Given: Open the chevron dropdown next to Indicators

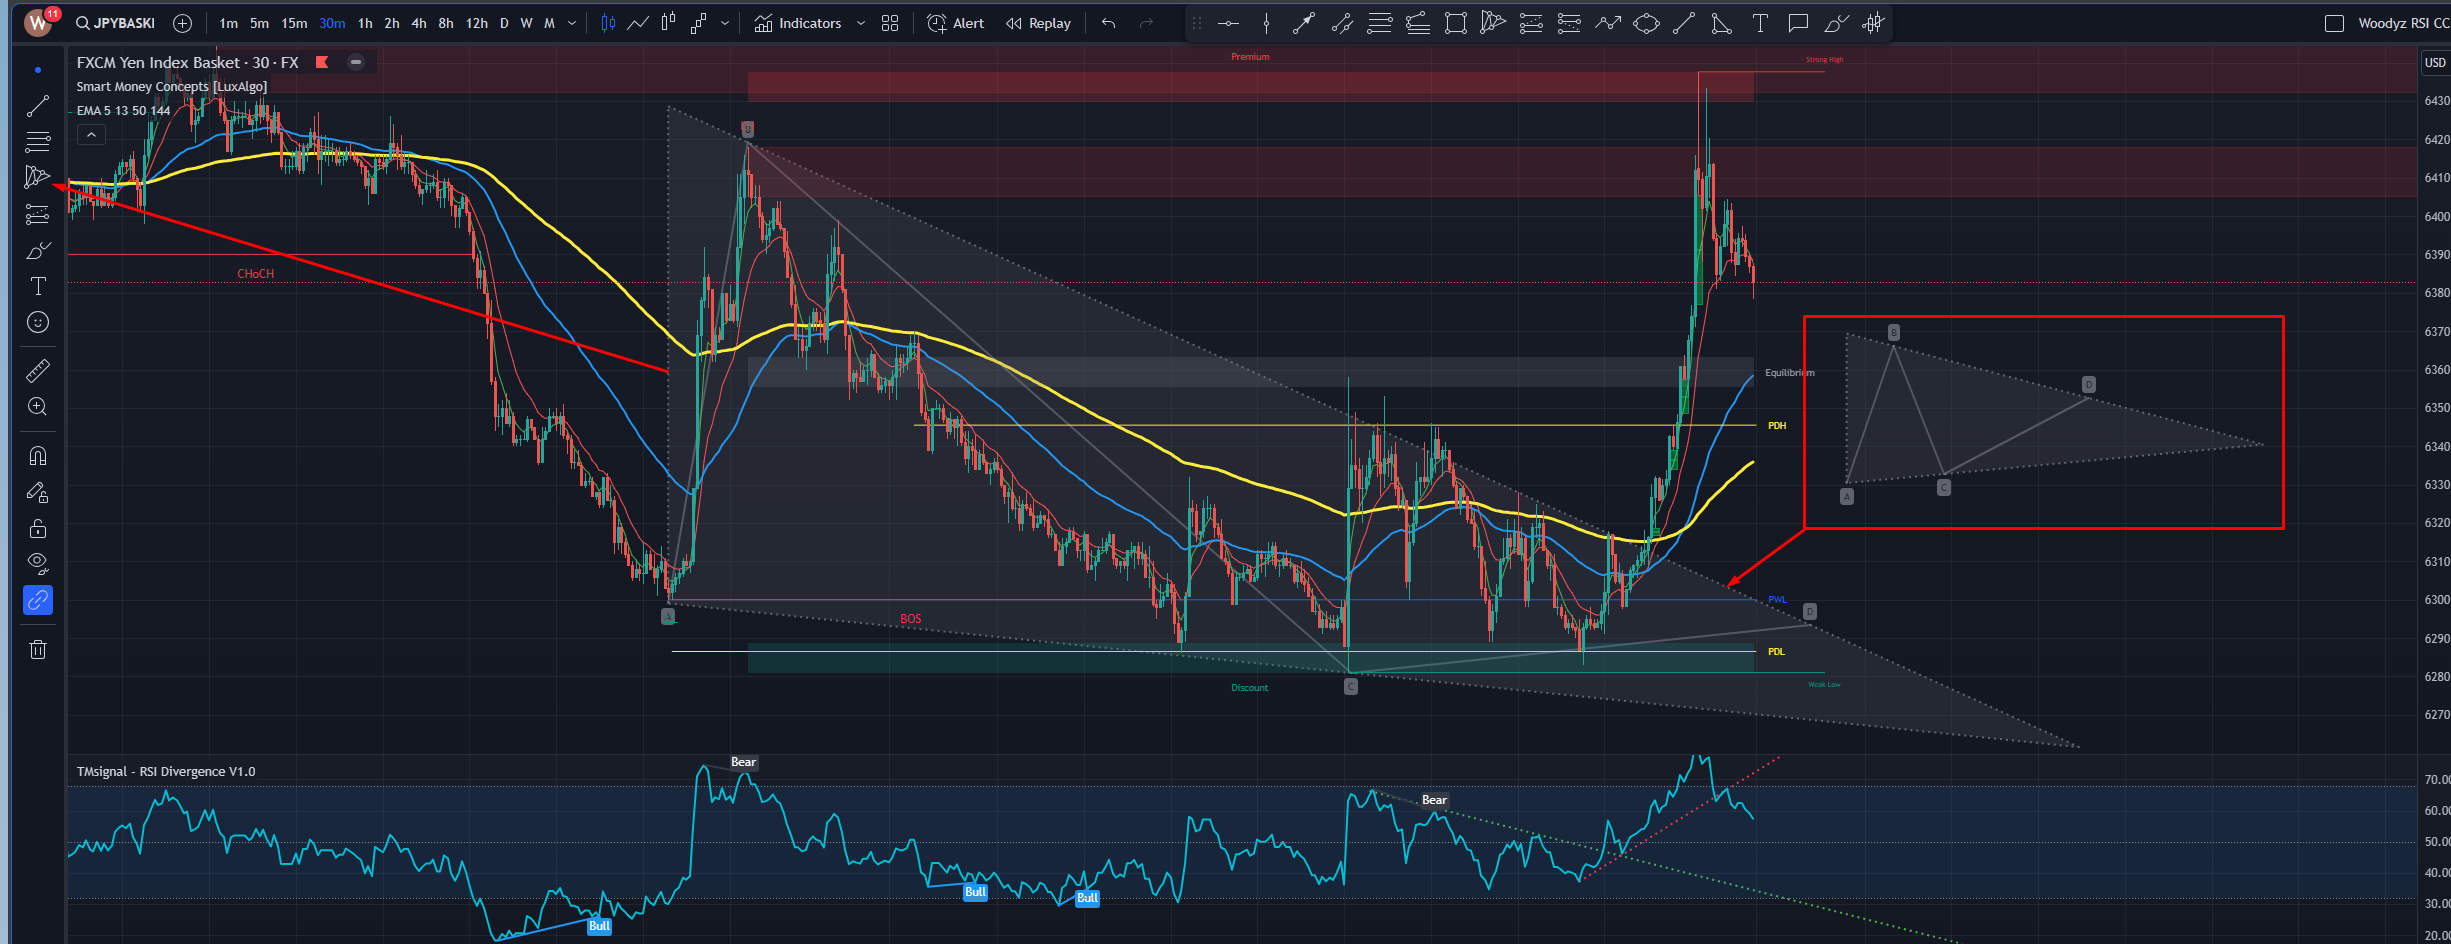Looking at the screenshot, I should click(x=860, y=23).
